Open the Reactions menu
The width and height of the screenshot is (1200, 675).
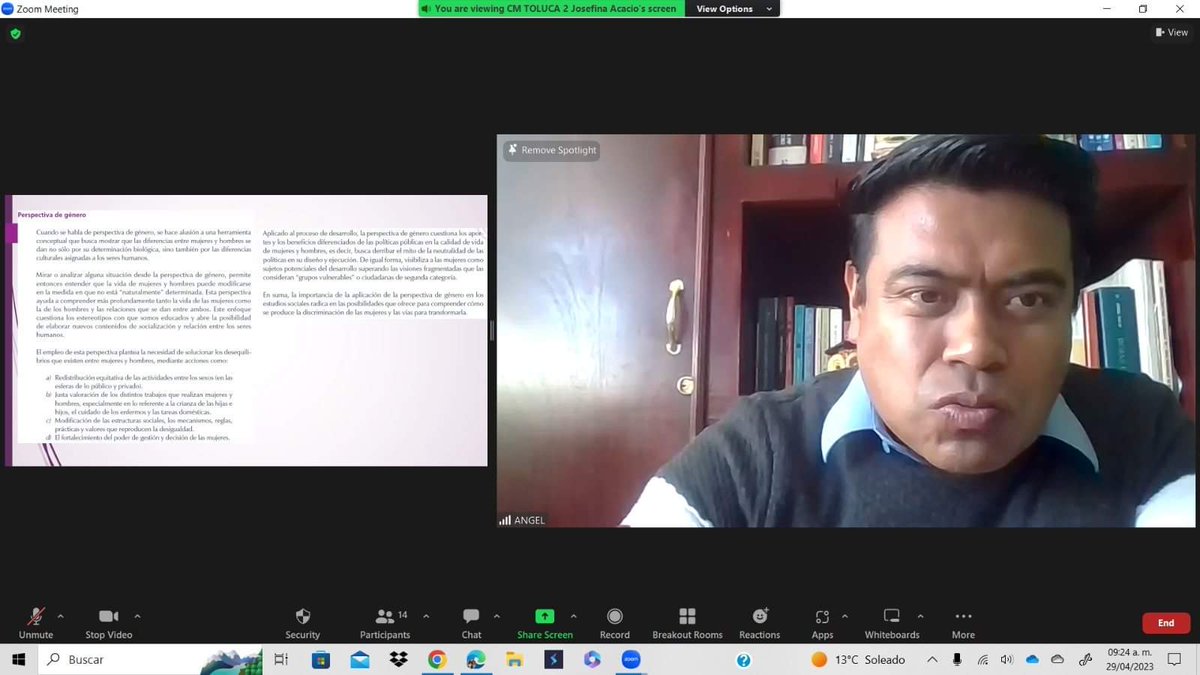click(x=760, y=623)
